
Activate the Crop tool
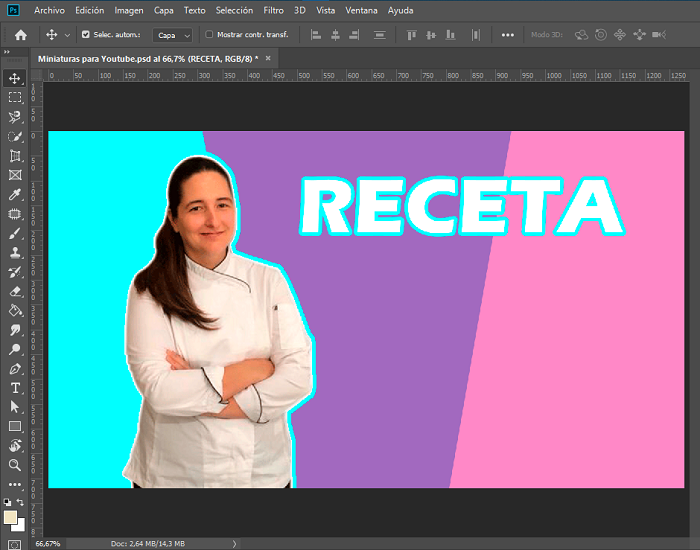point(15,156)
